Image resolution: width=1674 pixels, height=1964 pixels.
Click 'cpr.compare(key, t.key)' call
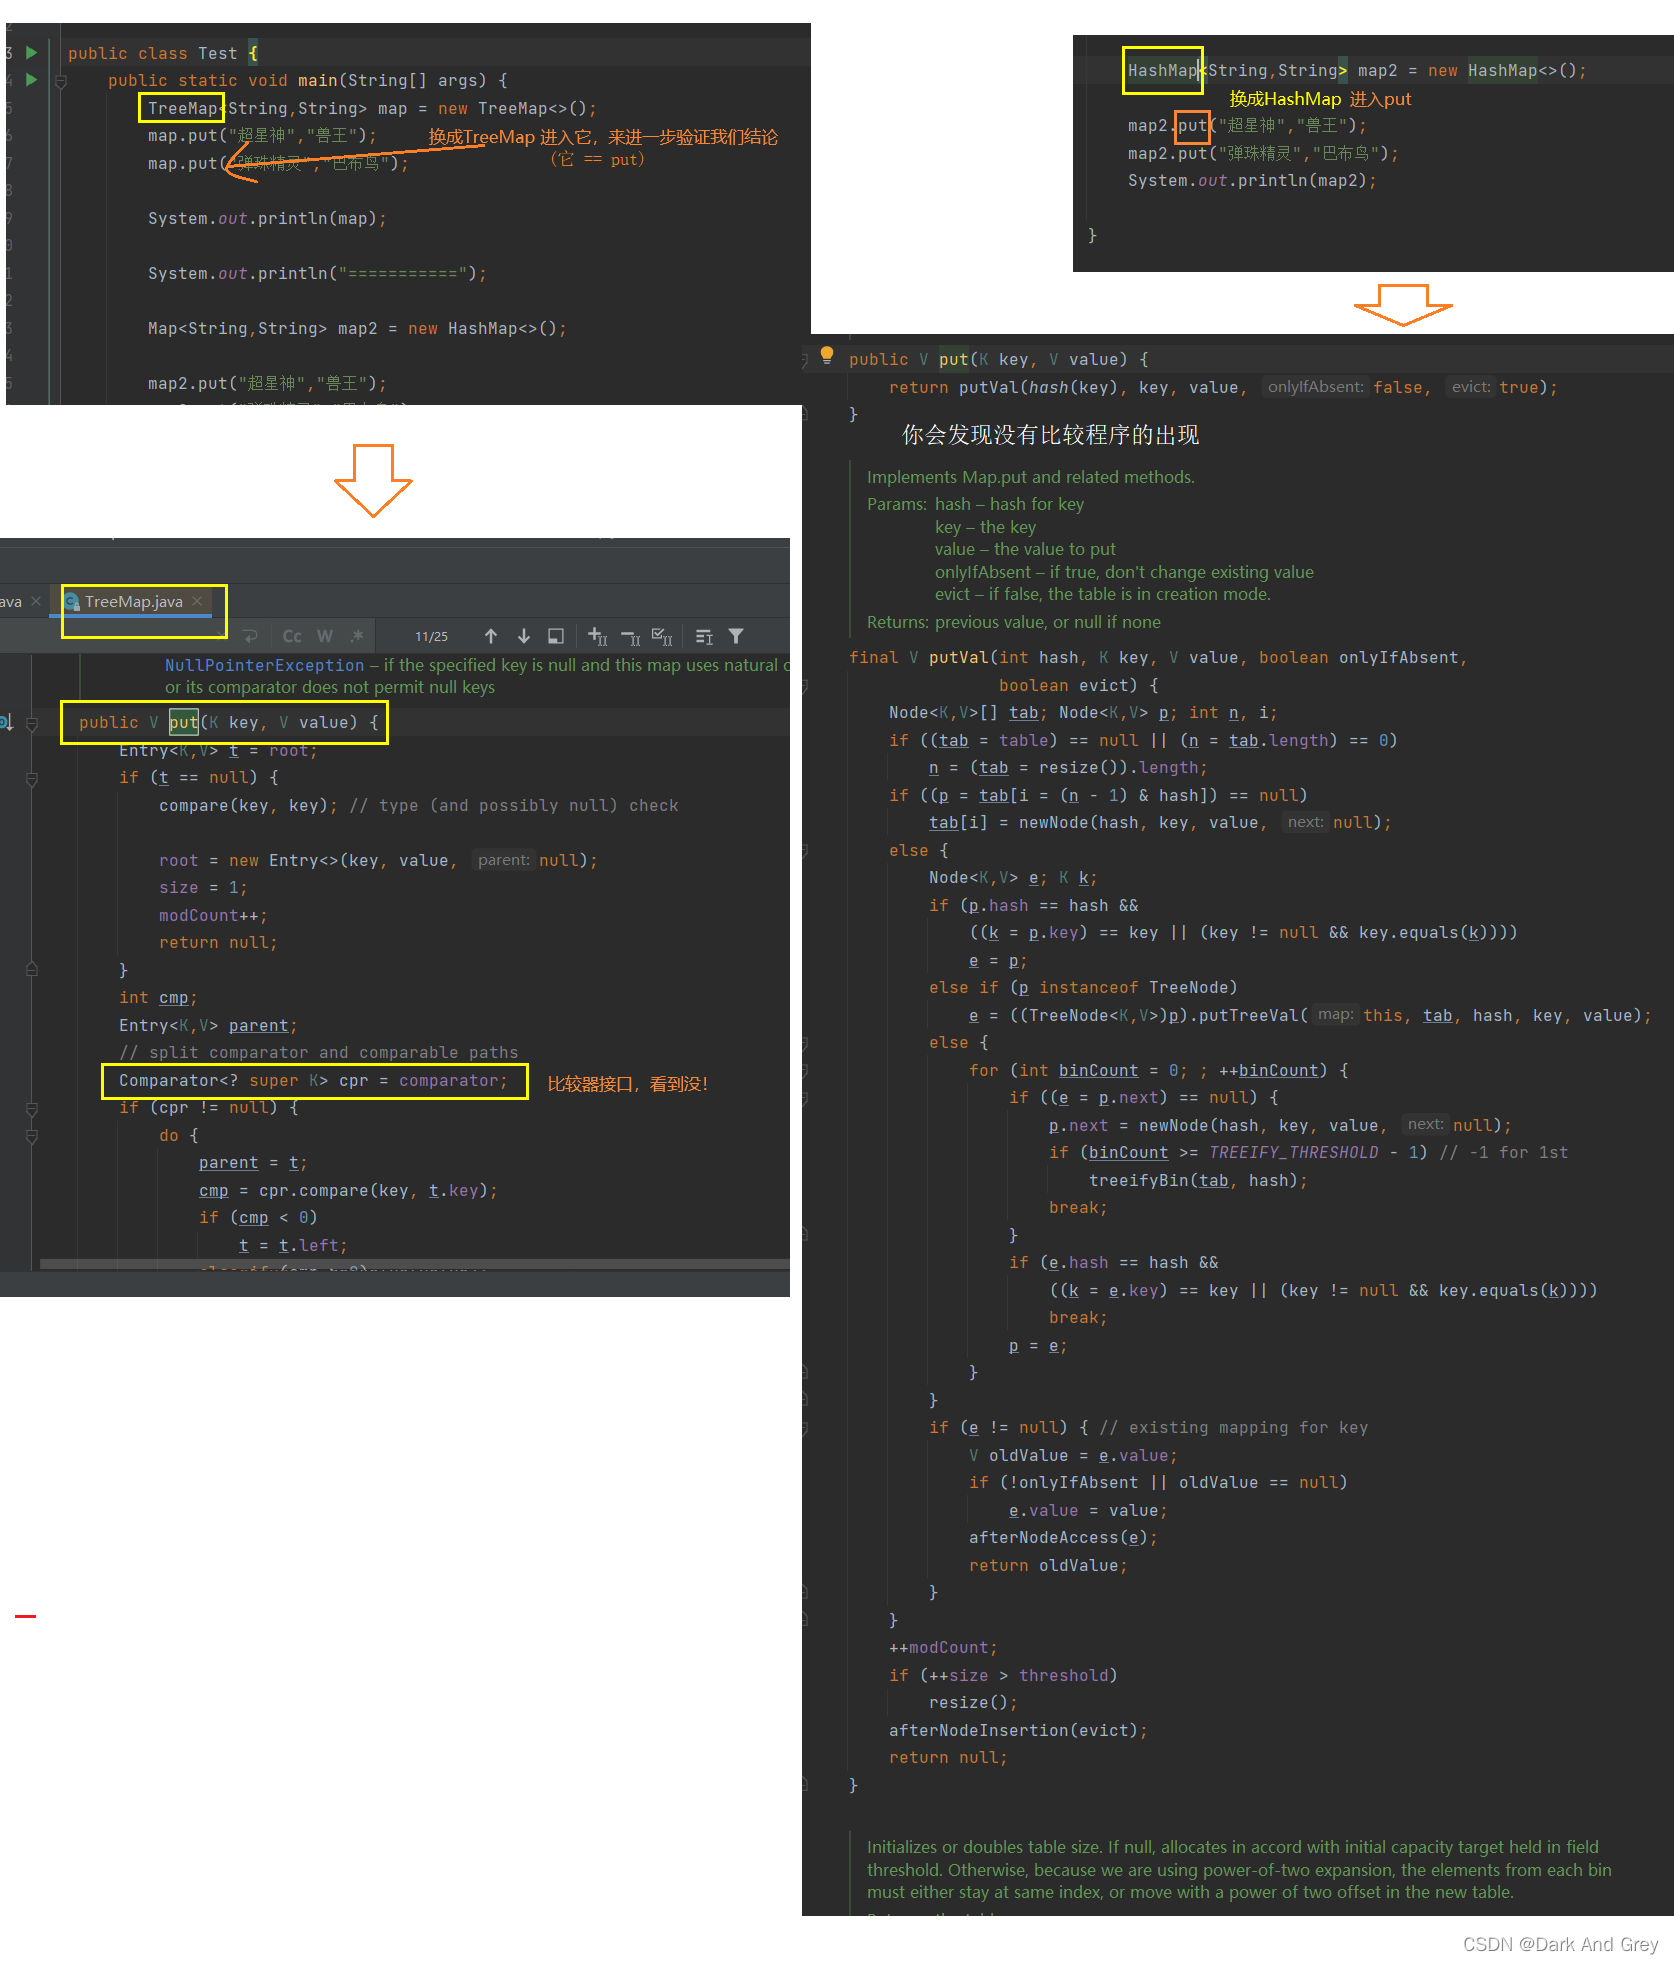coord(373,1190)
